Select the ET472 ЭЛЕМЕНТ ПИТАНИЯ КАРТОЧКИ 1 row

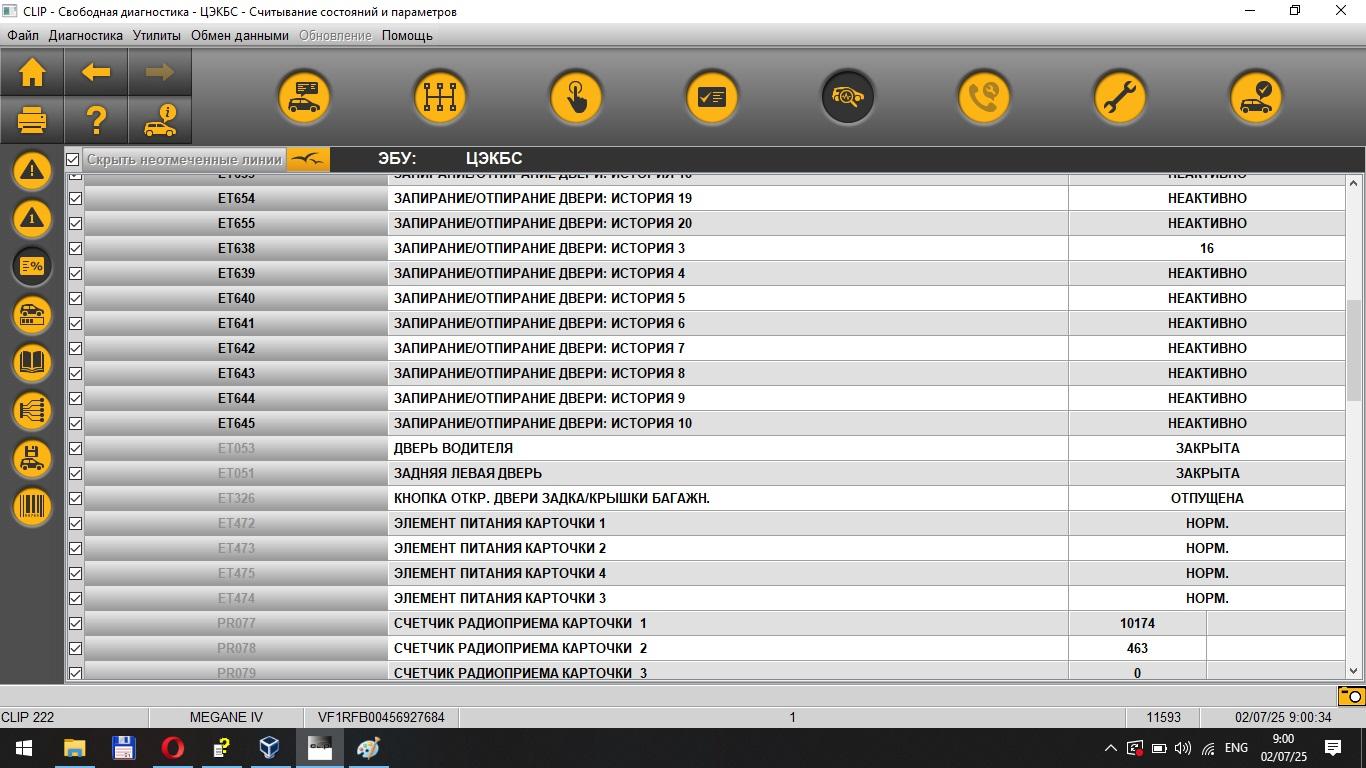(x=706, y=523)
